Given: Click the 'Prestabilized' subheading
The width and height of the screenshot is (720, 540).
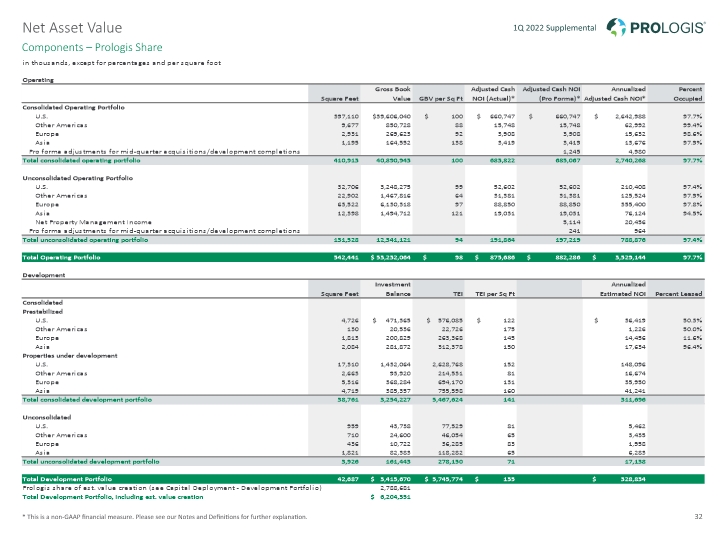Looking at the screenshot, I should (x=42, y=312).
